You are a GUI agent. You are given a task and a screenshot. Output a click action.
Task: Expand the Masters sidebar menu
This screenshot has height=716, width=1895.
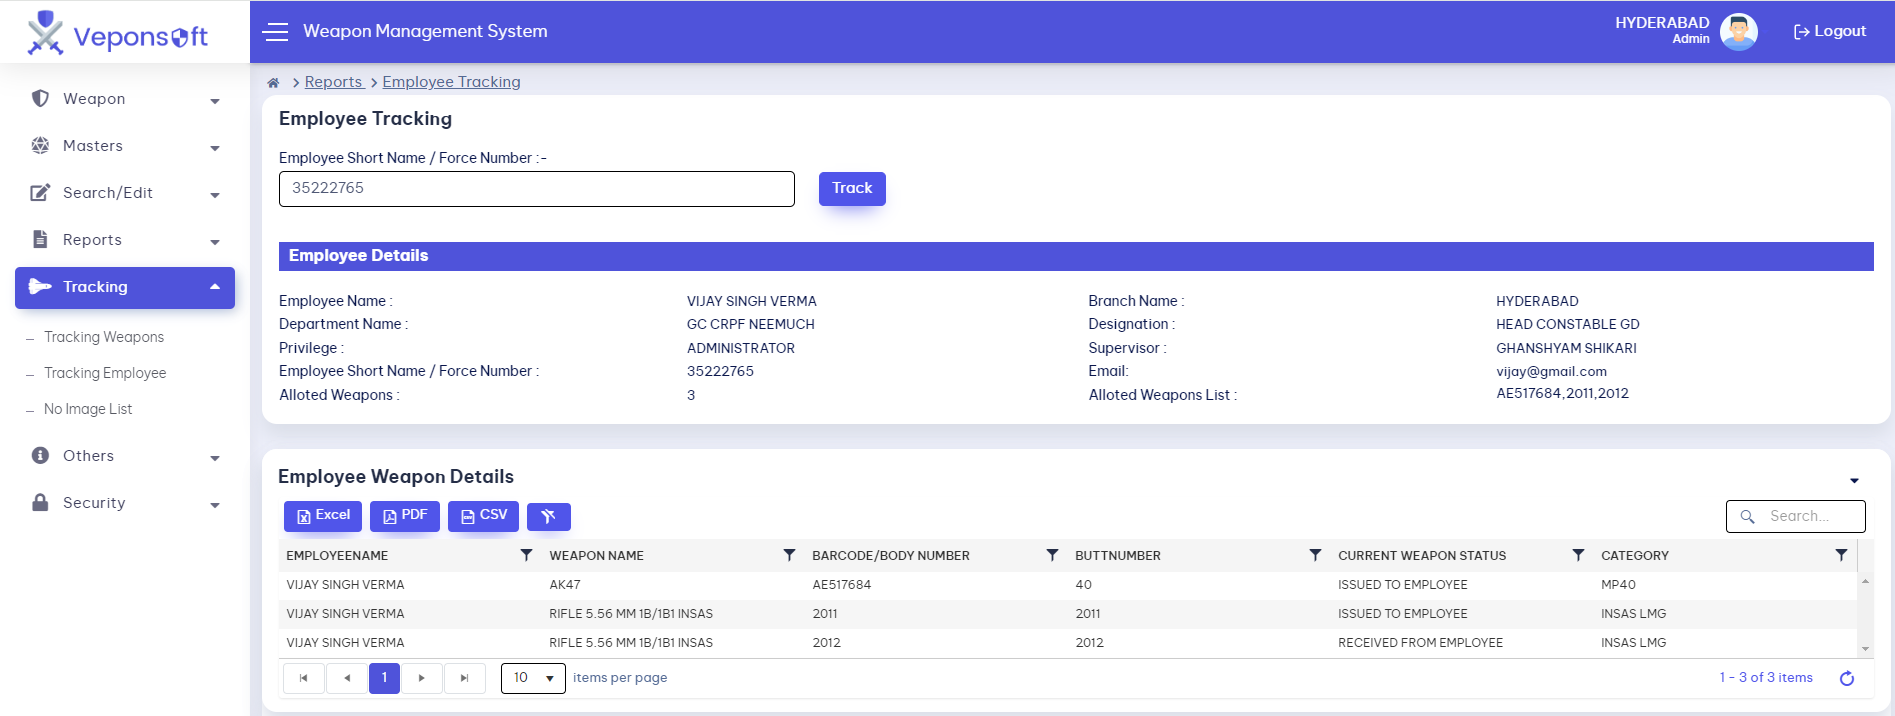[x=125, y=146]
